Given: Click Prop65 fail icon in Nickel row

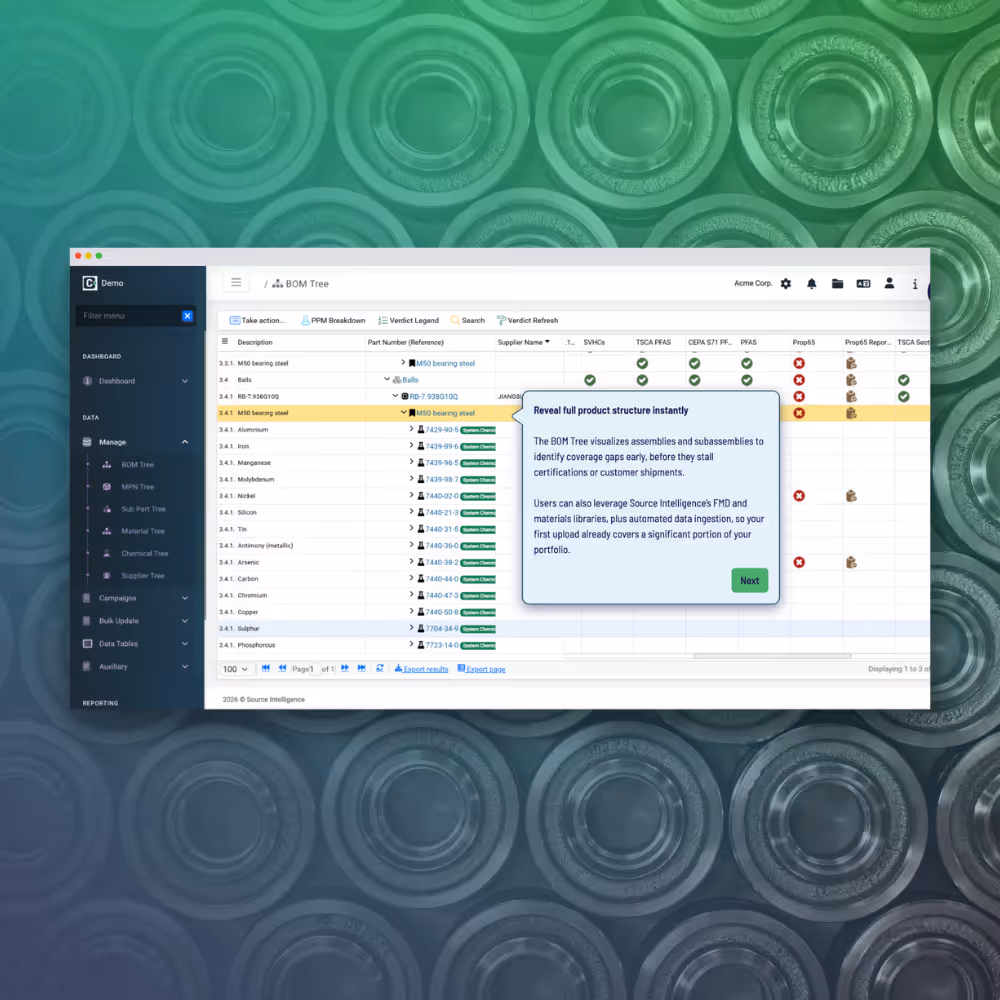Looking at the screenshot, I should pos(798,496).
